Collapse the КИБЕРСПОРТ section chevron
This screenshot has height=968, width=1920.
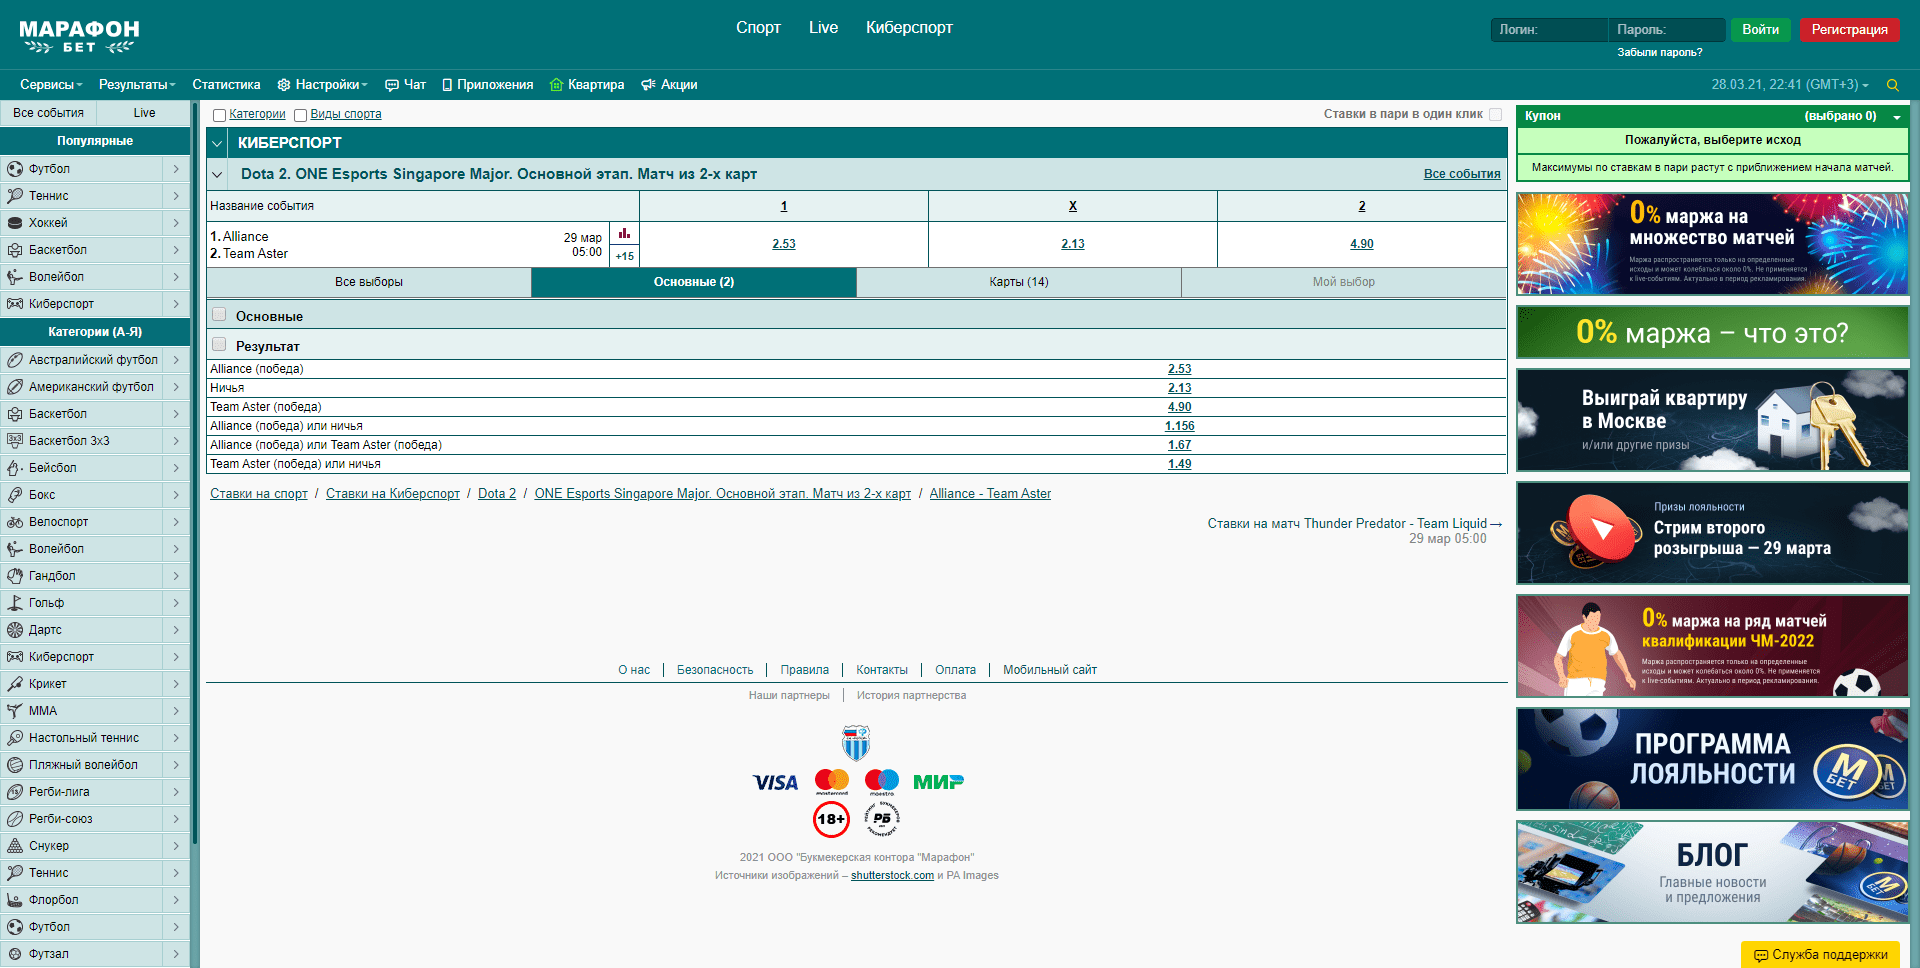(217, 143)
